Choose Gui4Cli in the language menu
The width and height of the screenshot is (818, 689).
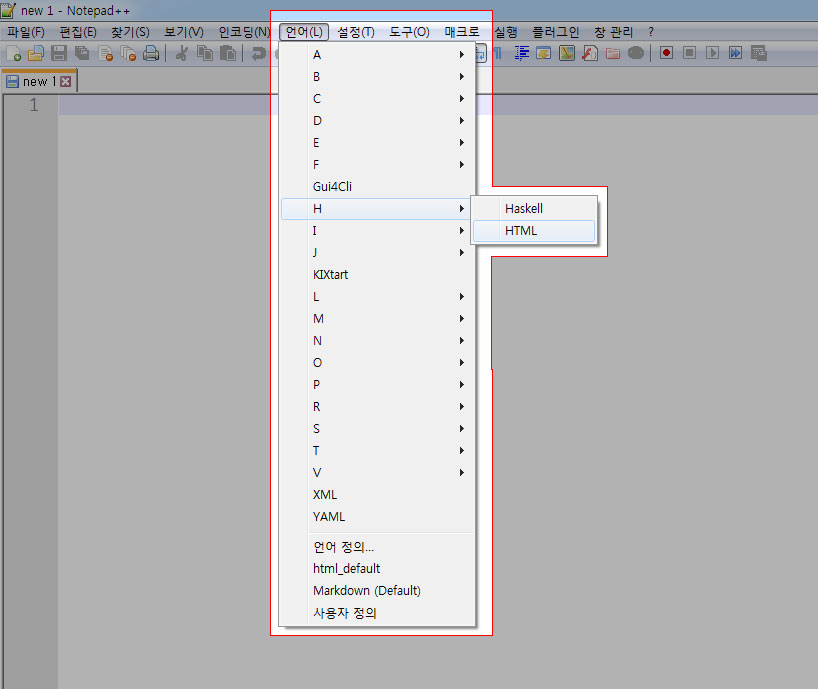point(377,187)
